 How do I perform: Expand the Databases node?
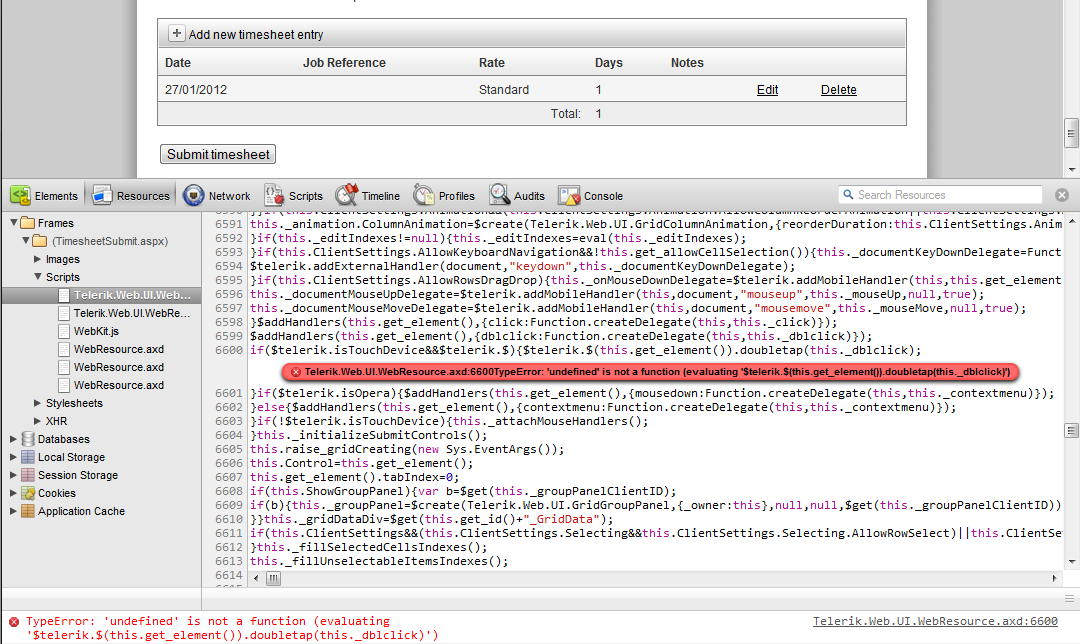pyautogui.click(x=13, y=439)
